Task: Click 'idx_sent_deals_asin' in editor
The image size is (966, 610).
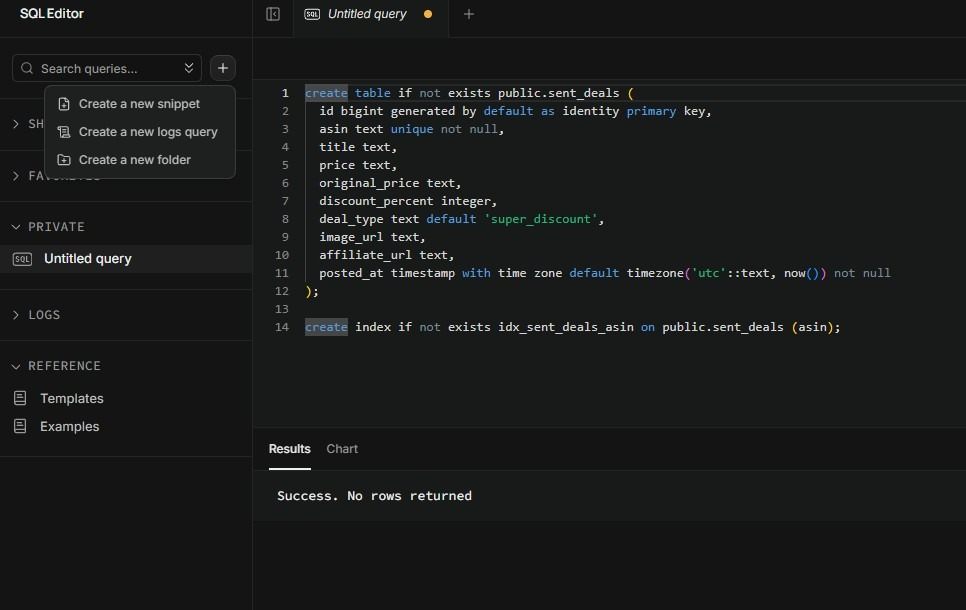Action: (x=566, y=327)
